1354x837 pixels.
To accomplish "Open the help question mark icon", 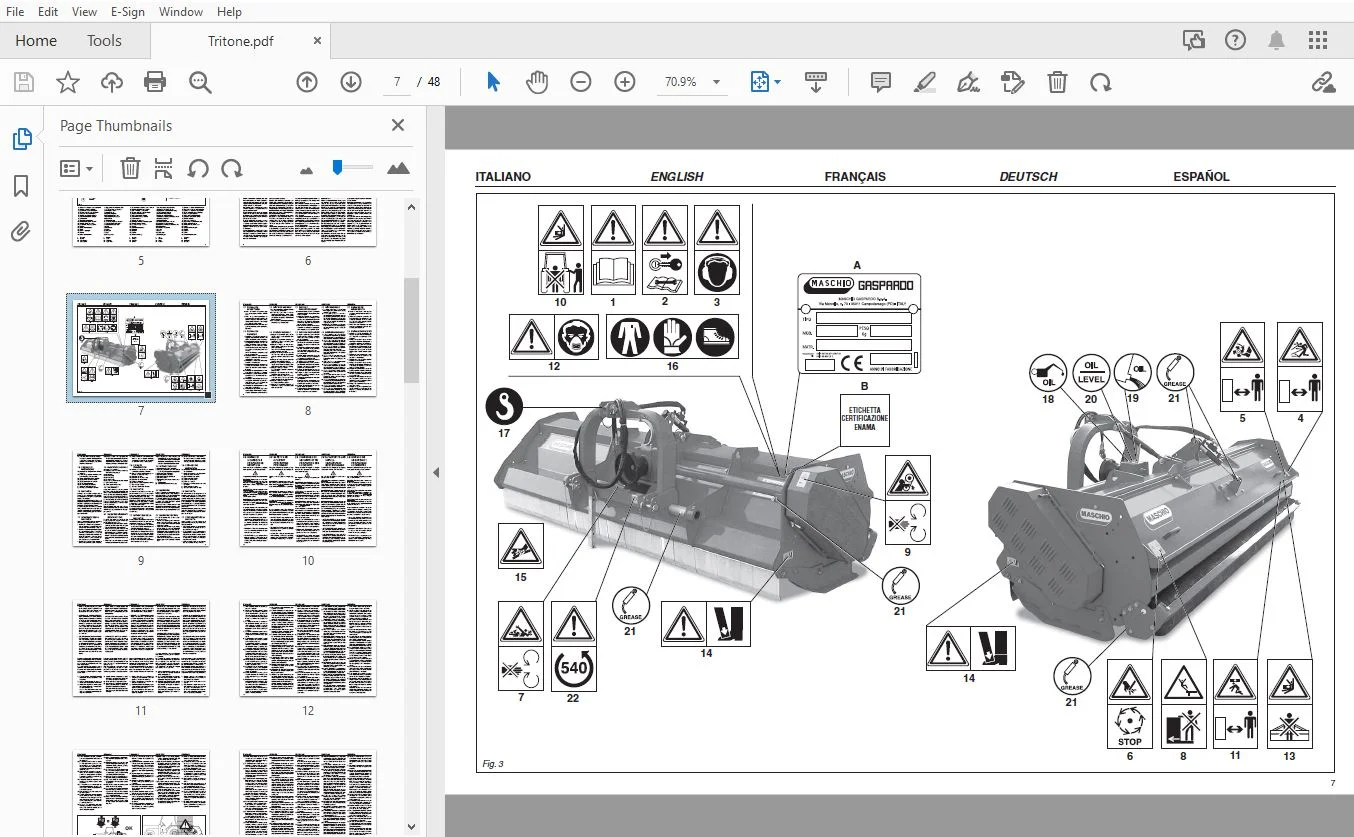I will pos(1235,41).
